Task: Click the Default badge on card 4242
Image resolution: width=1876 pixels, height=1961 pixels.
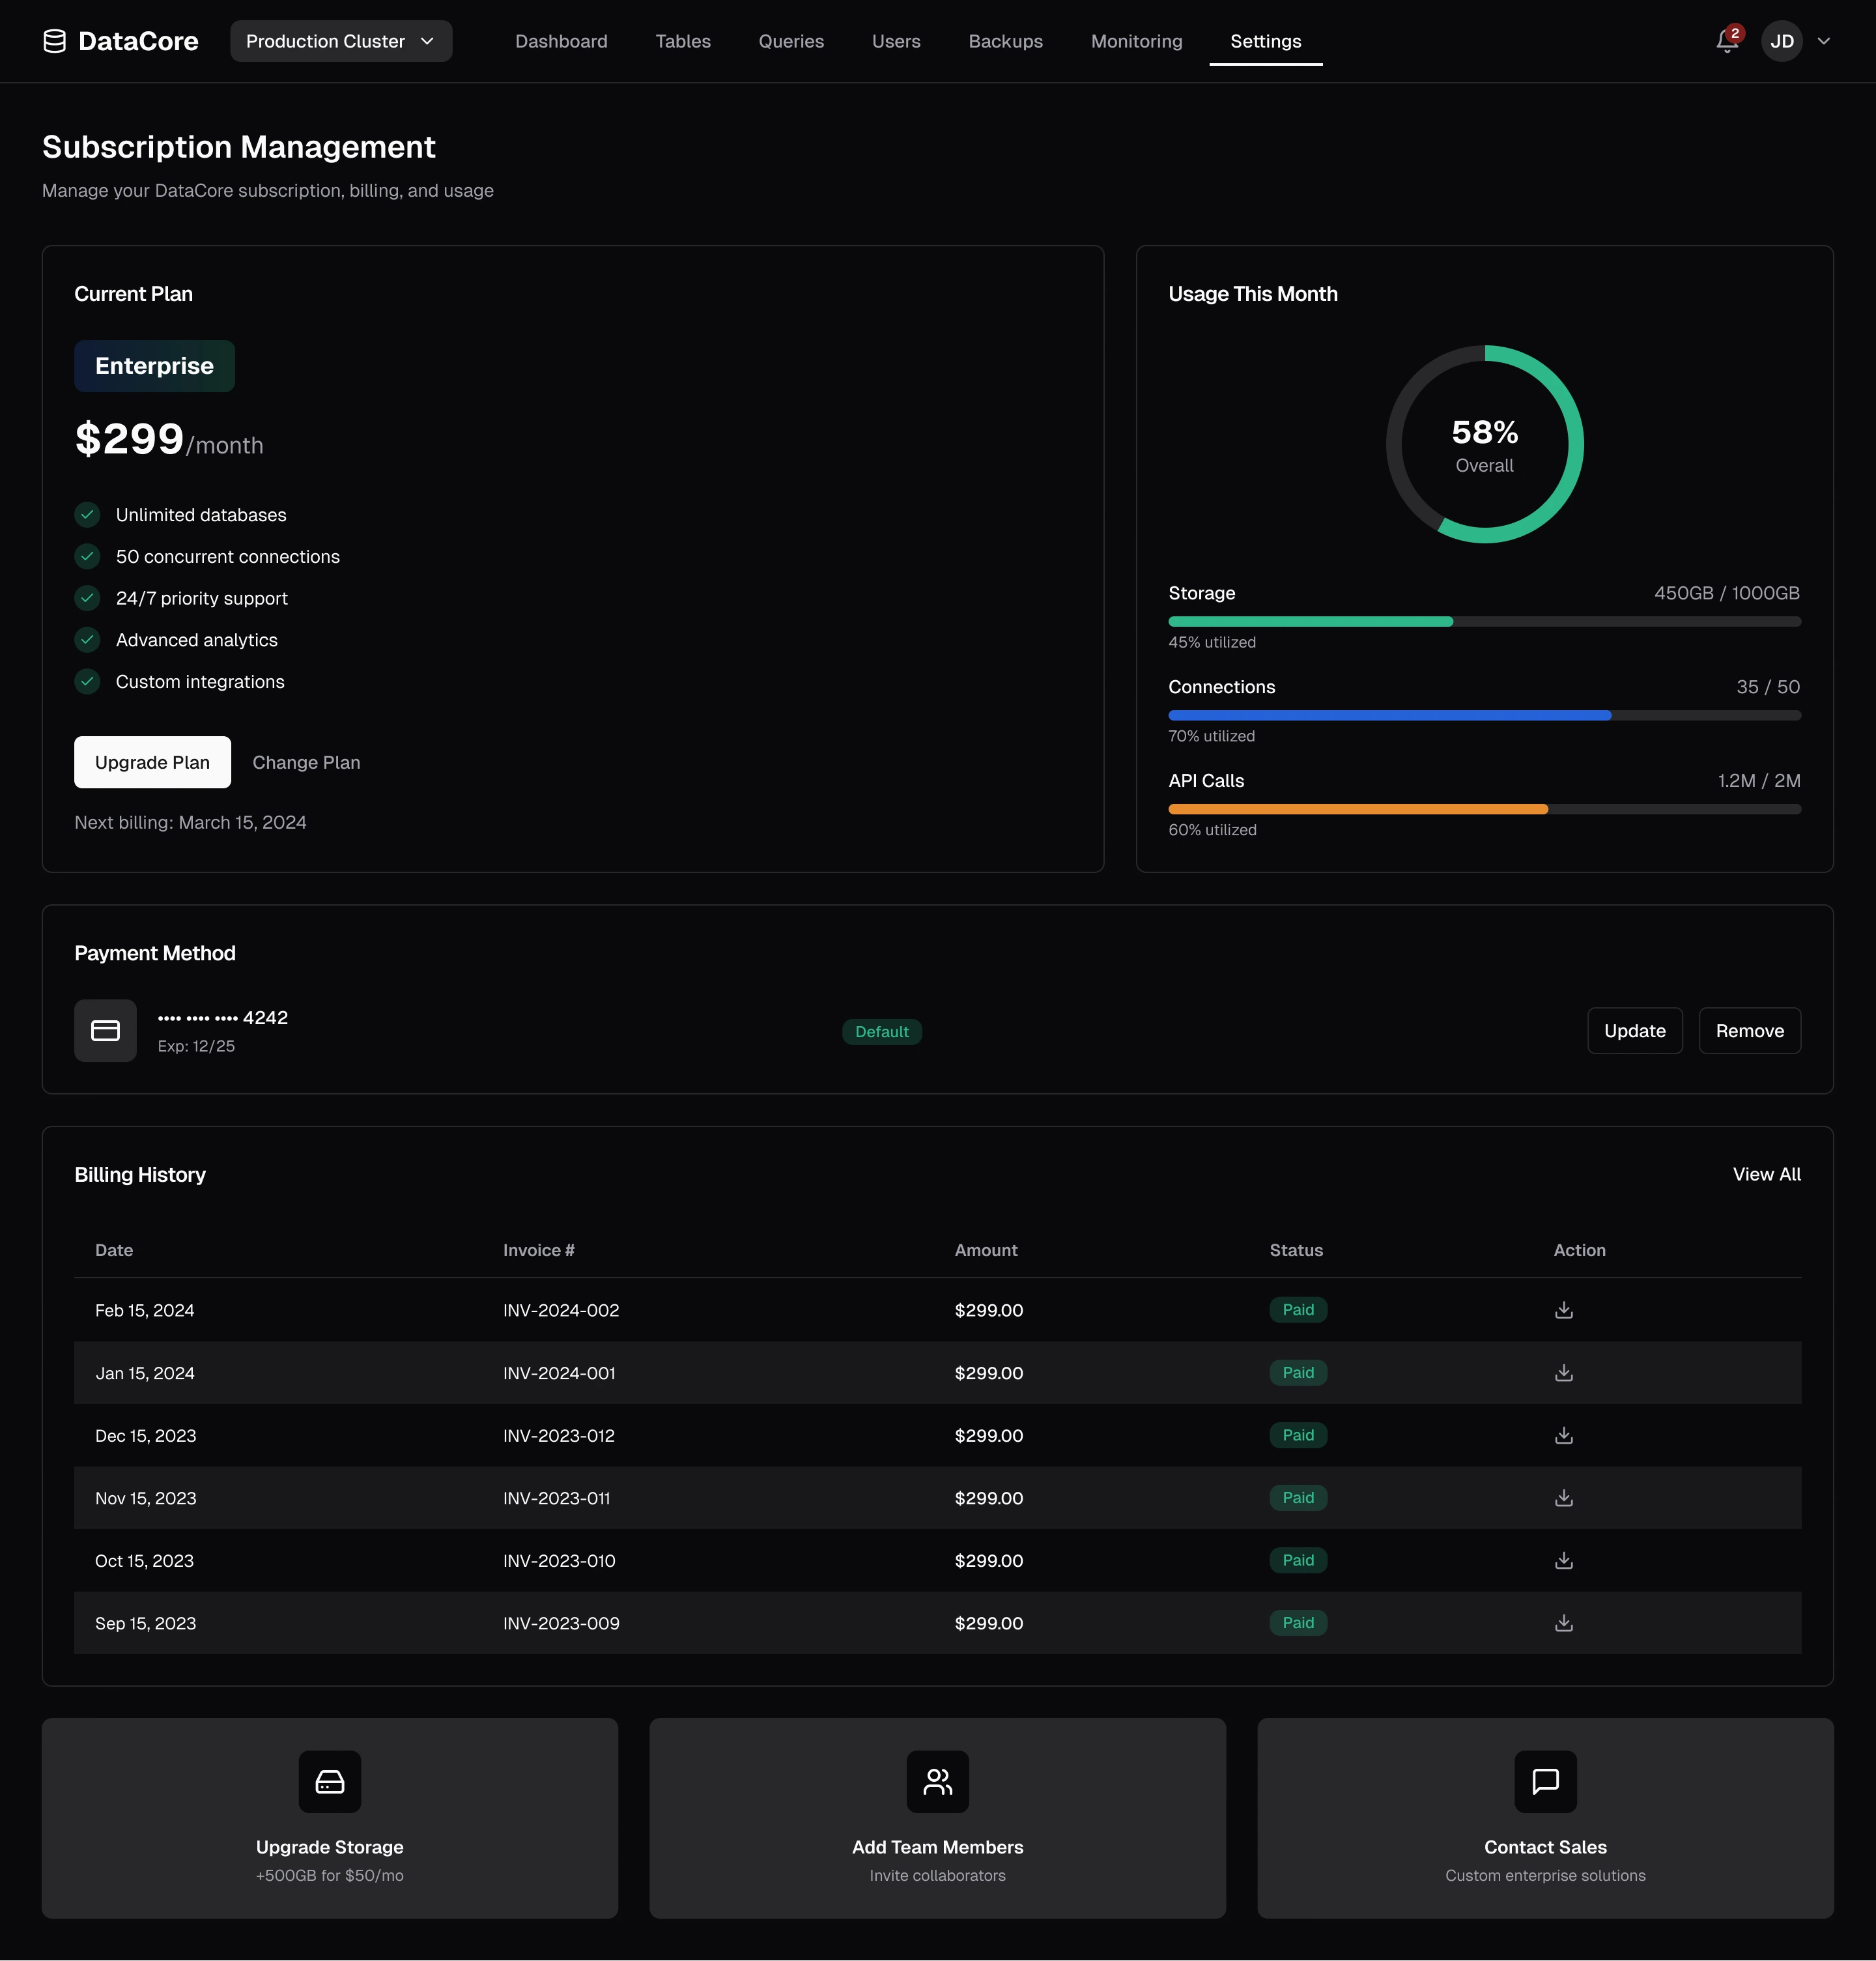Action: pyautogui.click(x=881, y=1031)
